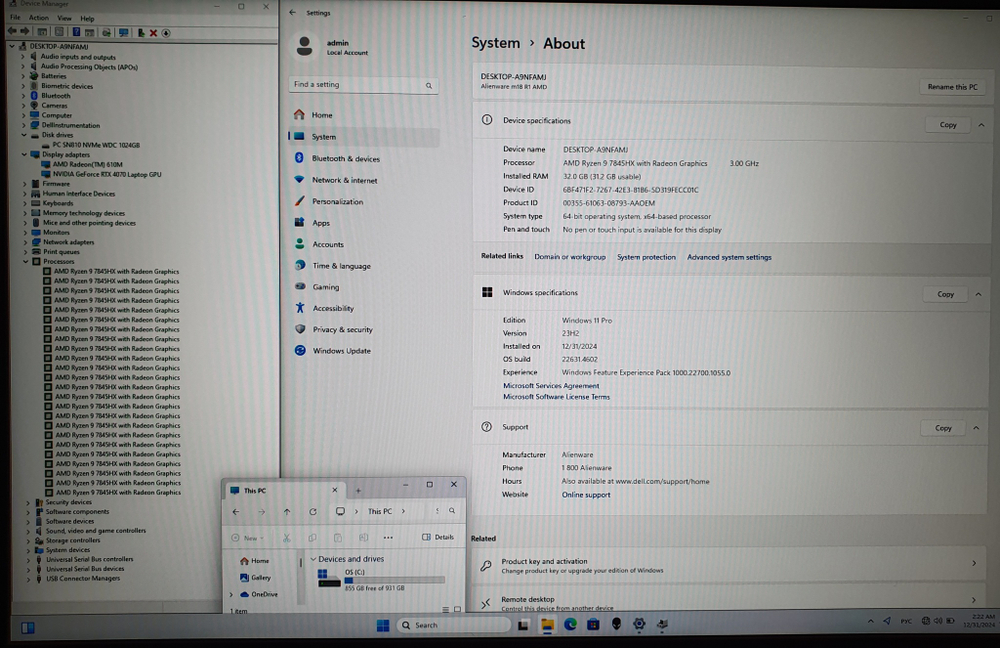Click the OS (C:) drive usage bar
The width and height of the screenshot is (1000, 648).
click(380, 580)
